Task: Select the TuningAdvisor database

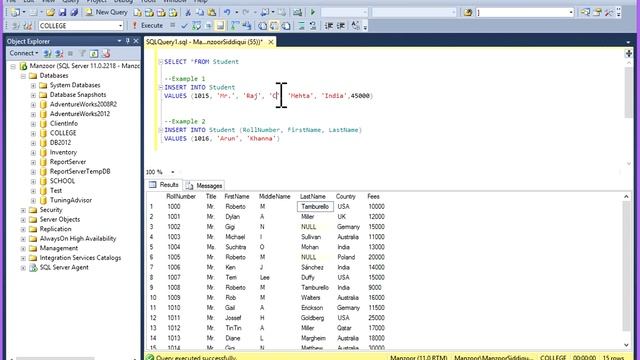Action: [x=71, y=200]
